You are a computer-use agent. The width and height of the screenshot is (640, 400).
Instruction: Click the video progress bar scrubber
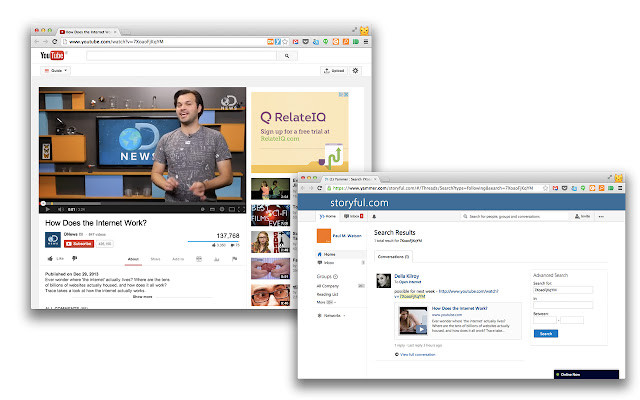tap(43, 203)
